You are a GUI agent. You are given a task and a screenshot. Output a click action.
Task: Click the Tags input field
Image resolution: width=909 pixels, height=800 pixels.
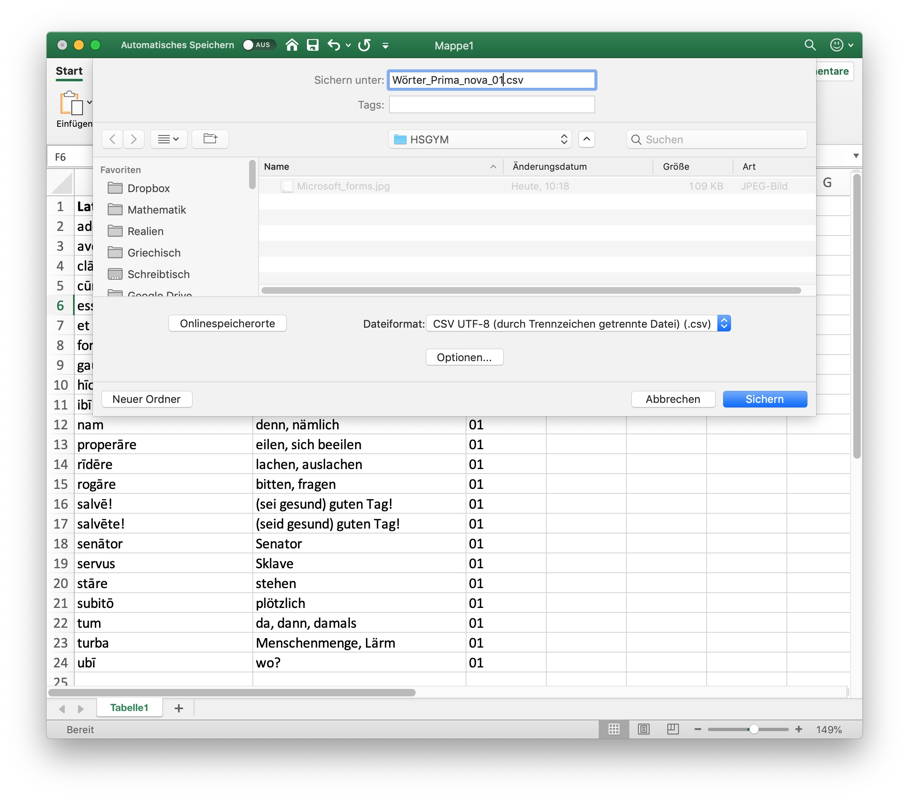pos(491,105)
